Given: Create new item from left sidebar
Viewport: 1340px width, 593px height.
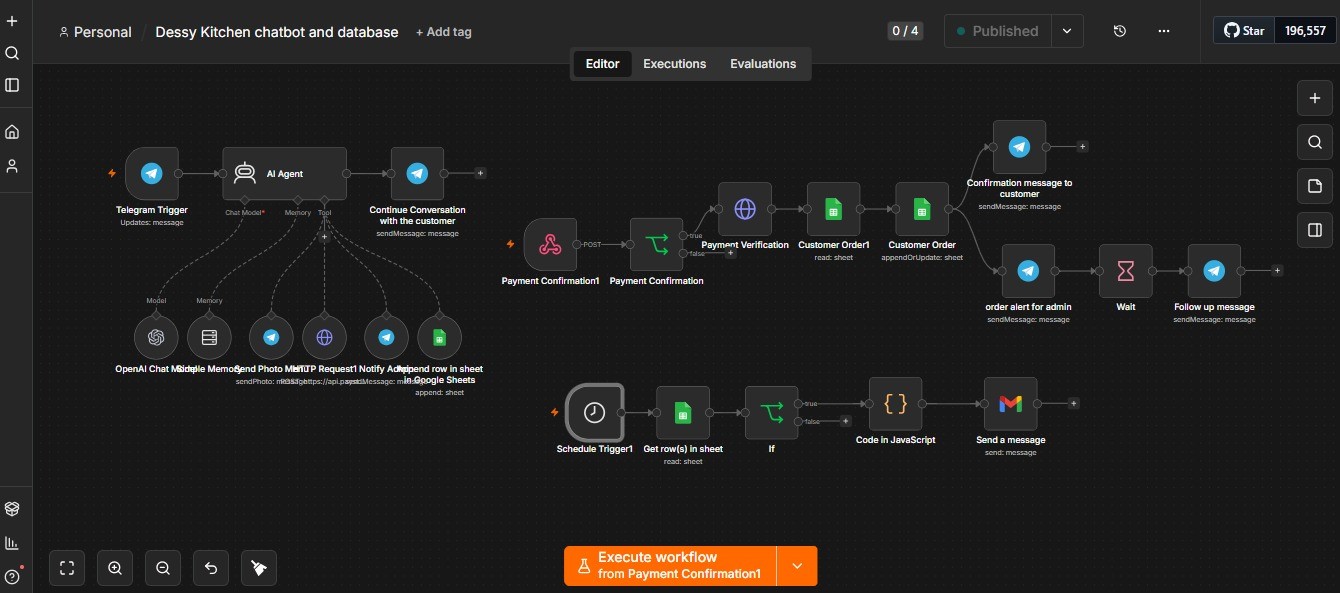Looking at the screenshot, I should pyautogui.click(x=12, y=21).
